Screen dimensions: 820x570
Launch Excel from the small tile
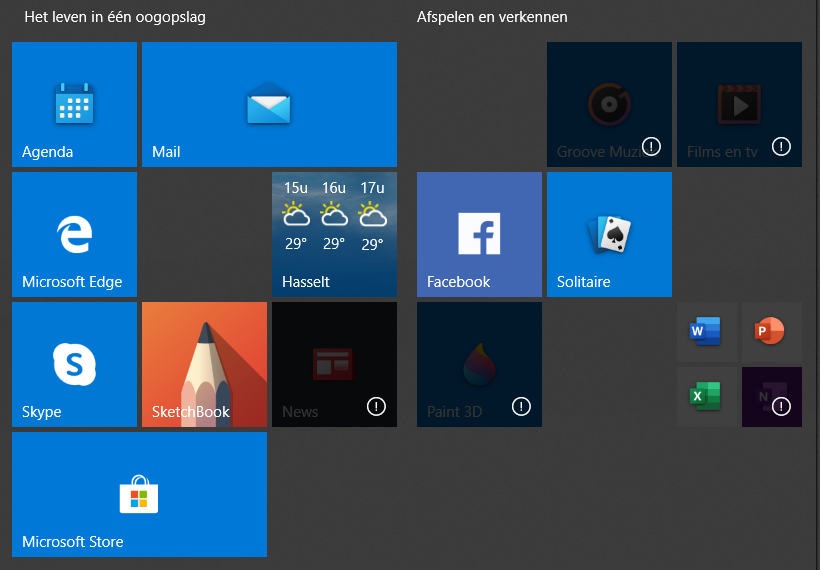pyautogui.click(x=707, y=397)
